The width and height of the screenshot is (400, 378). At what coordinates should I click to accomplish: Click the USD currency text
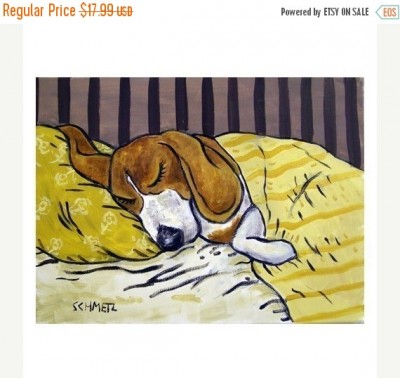tap(125, 12)
